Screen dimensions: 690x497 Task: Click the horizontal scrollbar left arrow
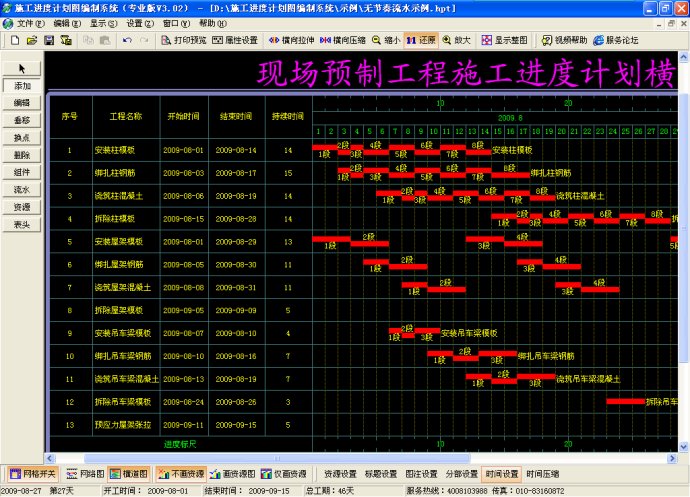coord(50,458)
